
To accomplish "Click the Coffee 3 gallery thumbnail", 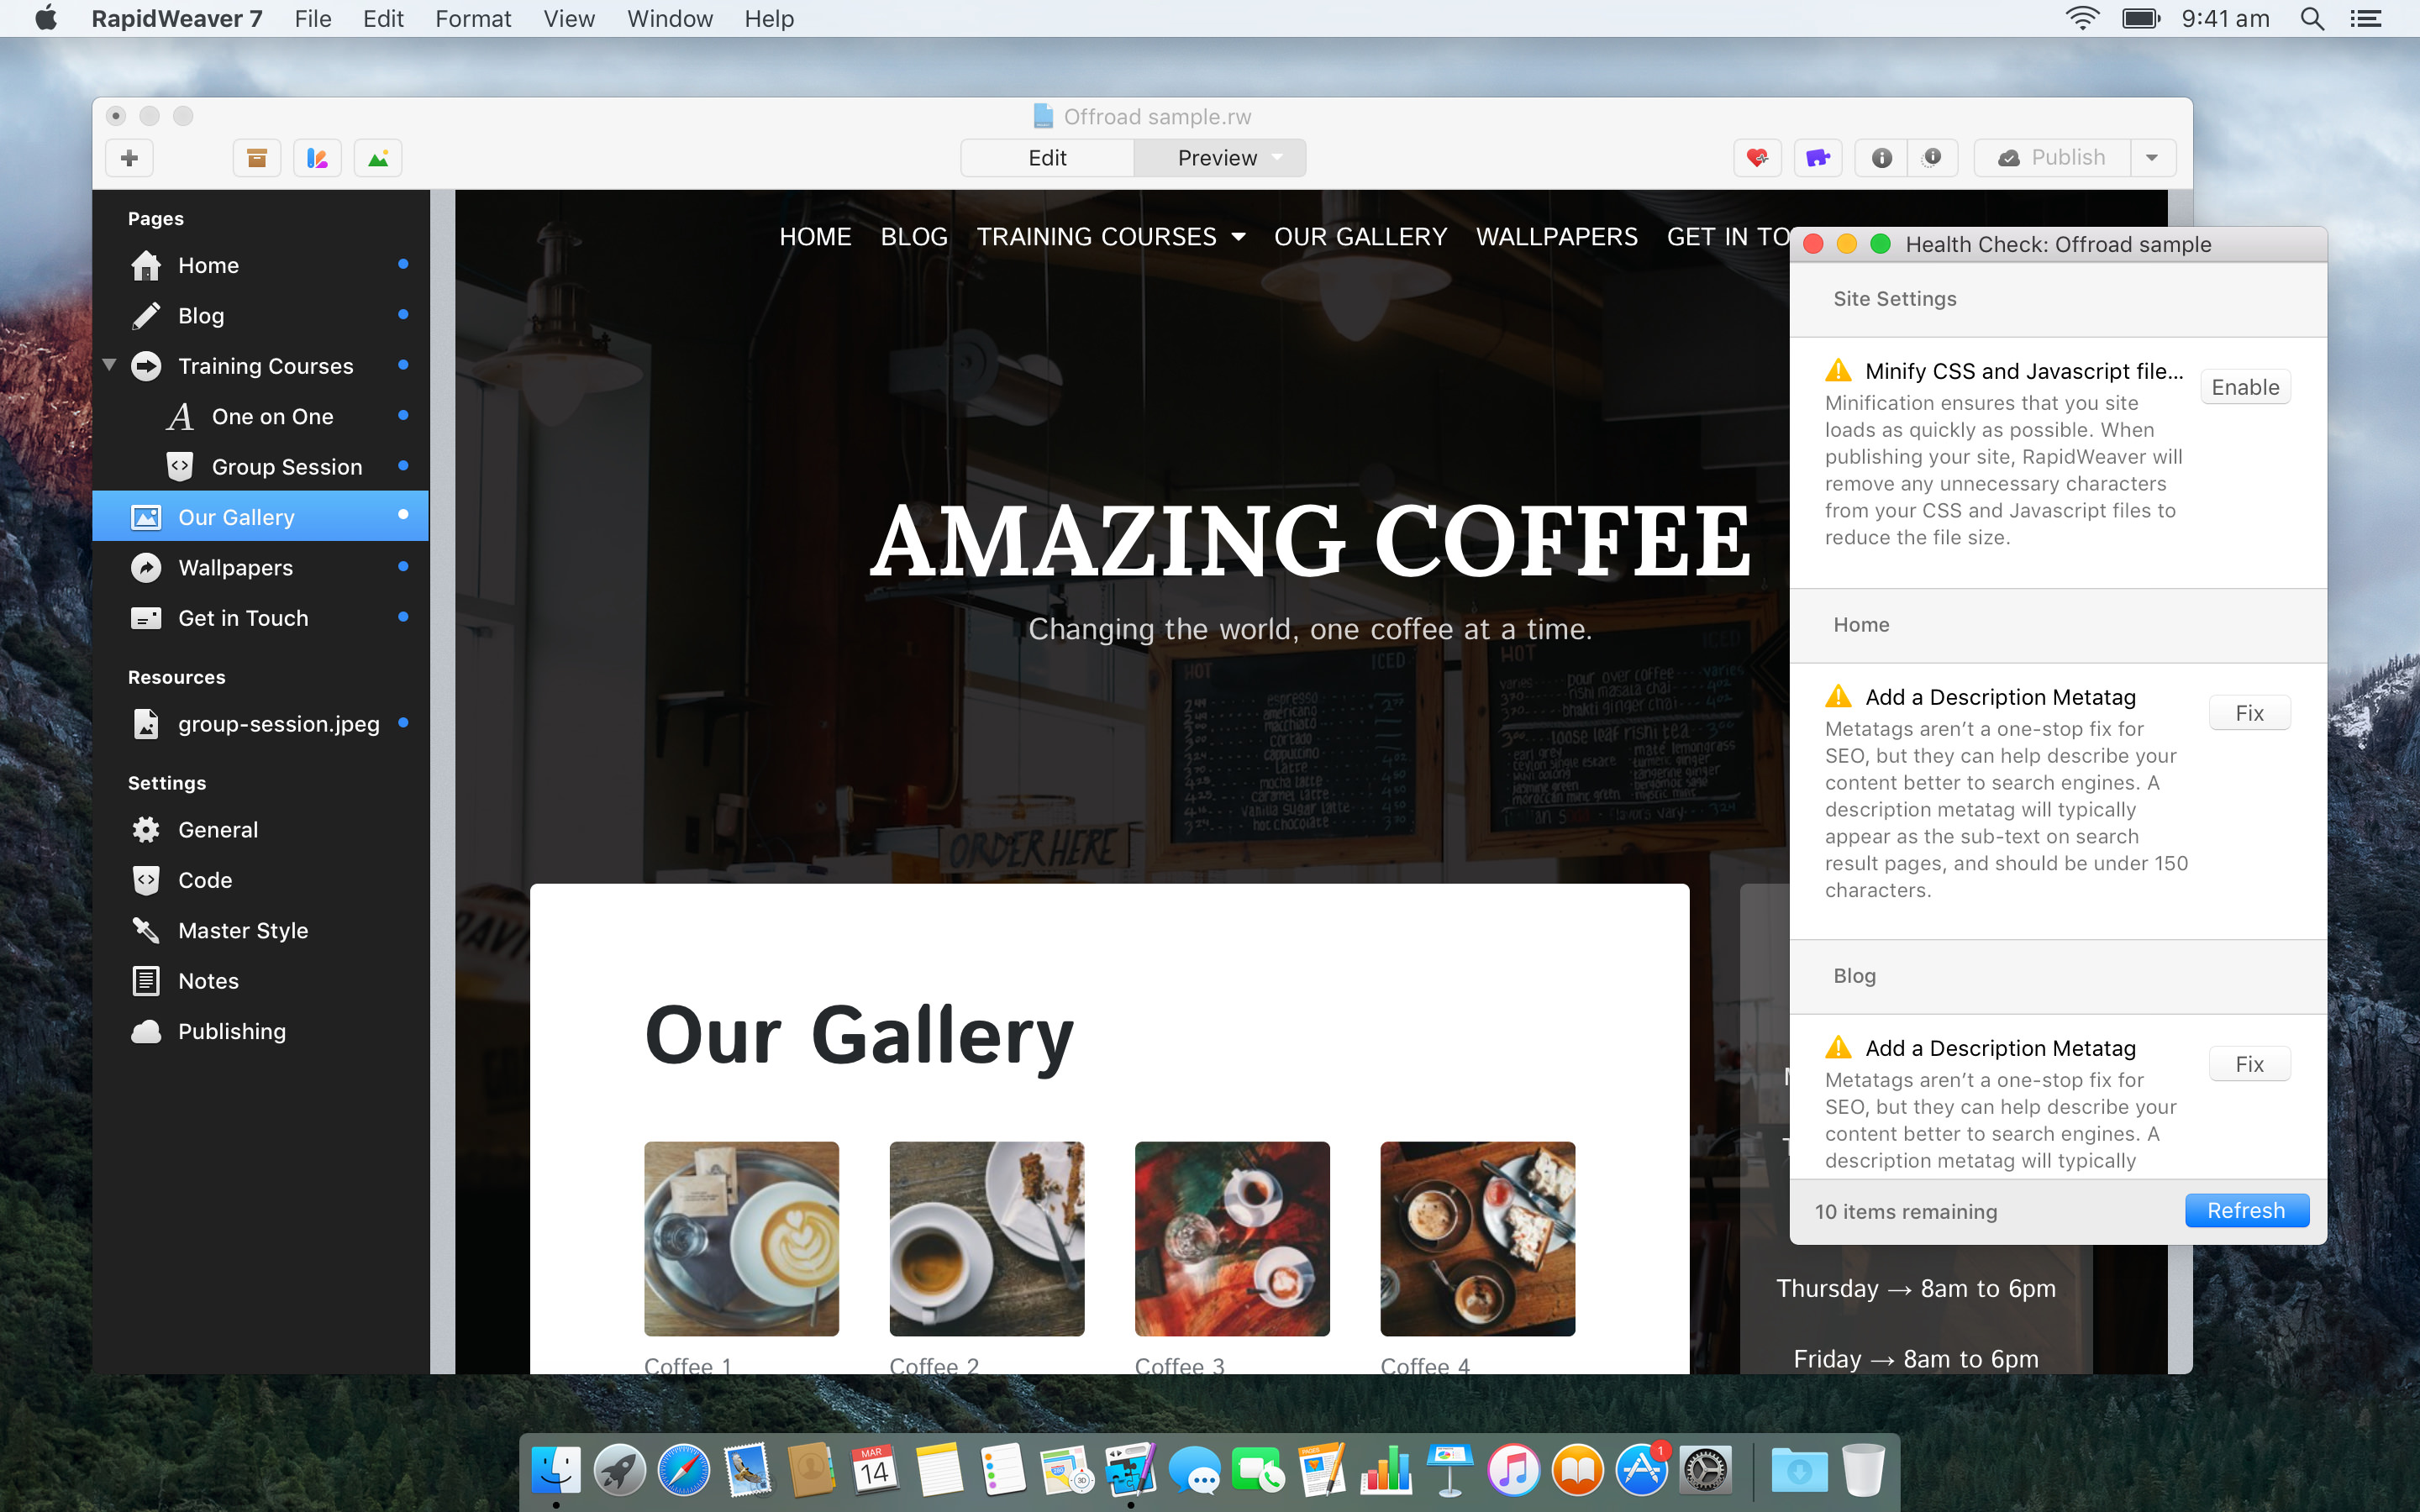I will 1232,1238.
